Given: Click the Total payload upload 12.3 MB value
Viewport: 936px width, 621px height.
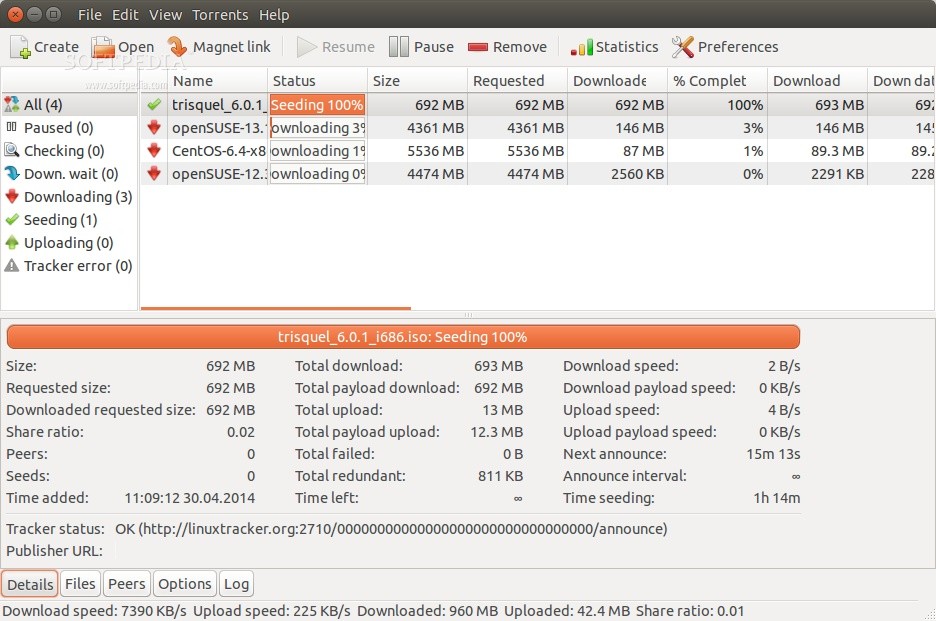Looking at the screenshot, I should click(x=496, y=432).
